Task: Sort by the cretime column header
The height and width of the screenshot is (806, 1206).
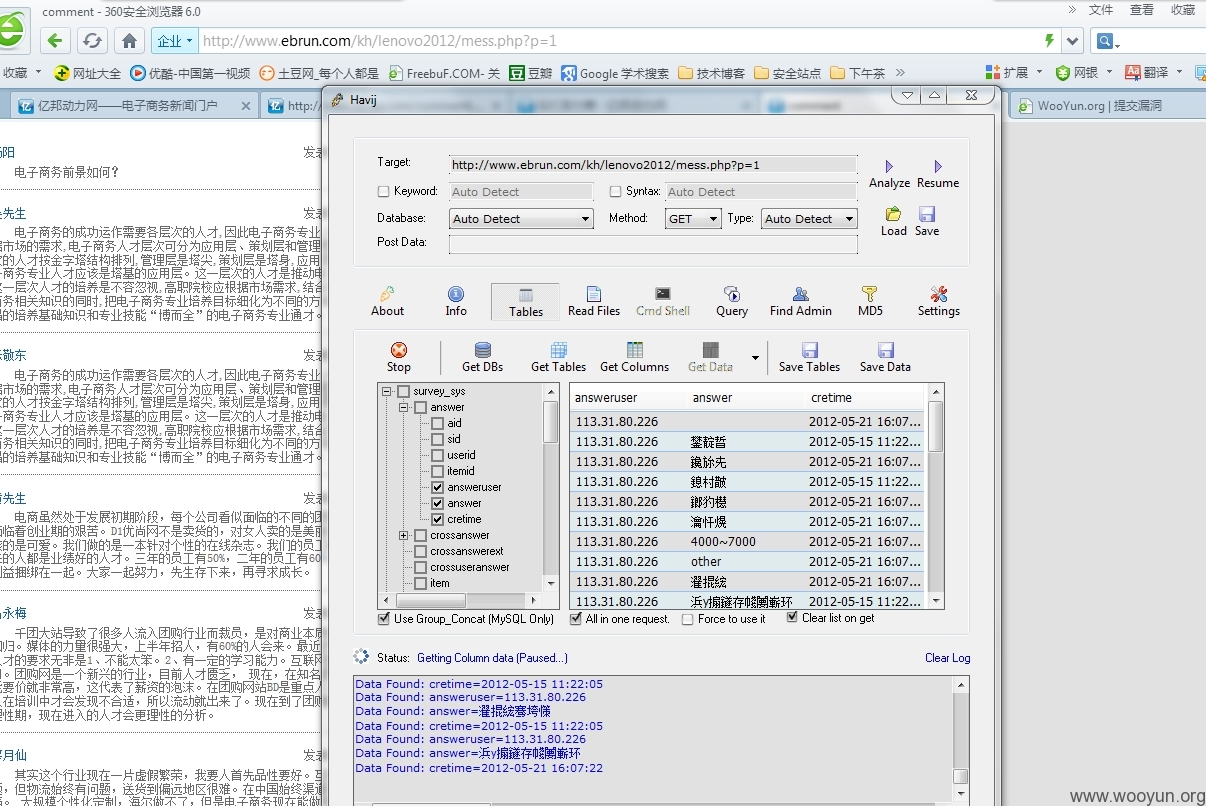Action: click(866, 397)
